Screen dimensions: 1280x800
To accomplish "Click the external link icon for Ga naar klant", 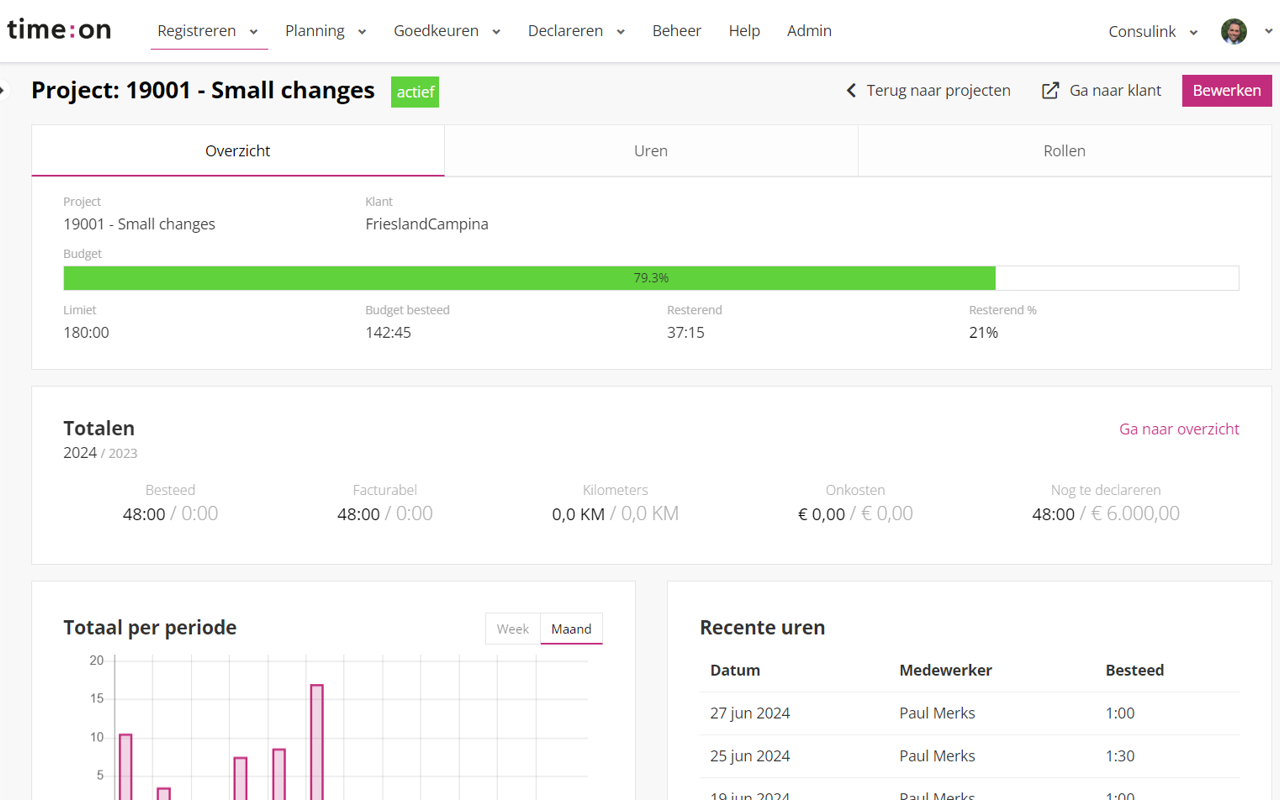I will click(1050, 90).
